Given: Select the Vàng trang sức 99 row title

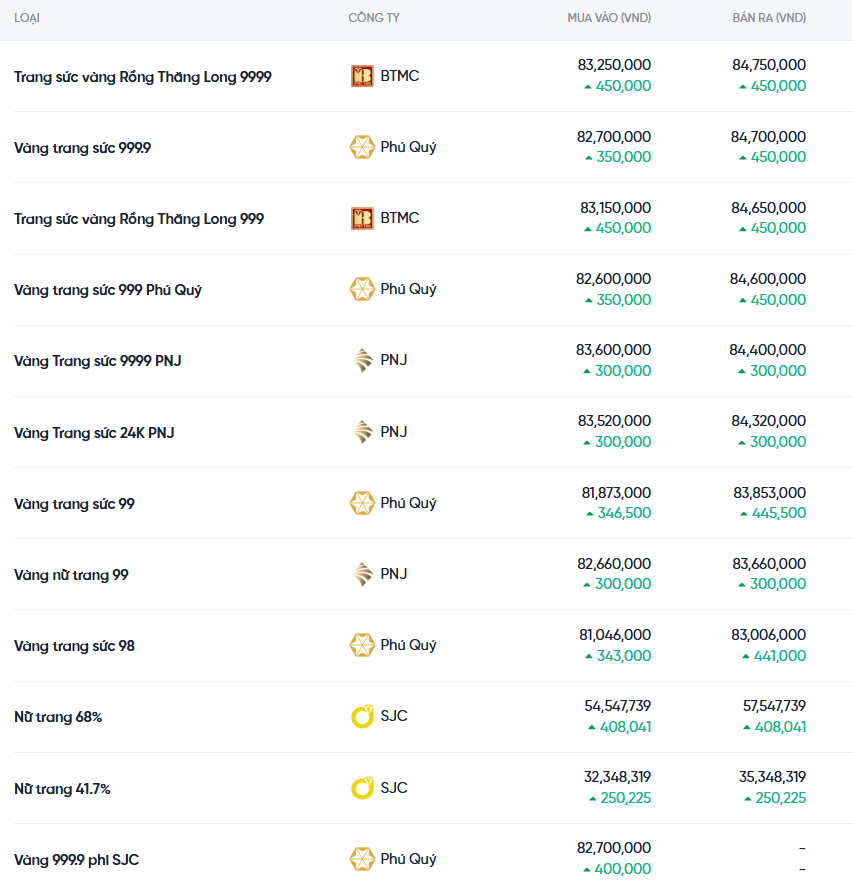Looking at the screenshot, I should coord(74,504).
